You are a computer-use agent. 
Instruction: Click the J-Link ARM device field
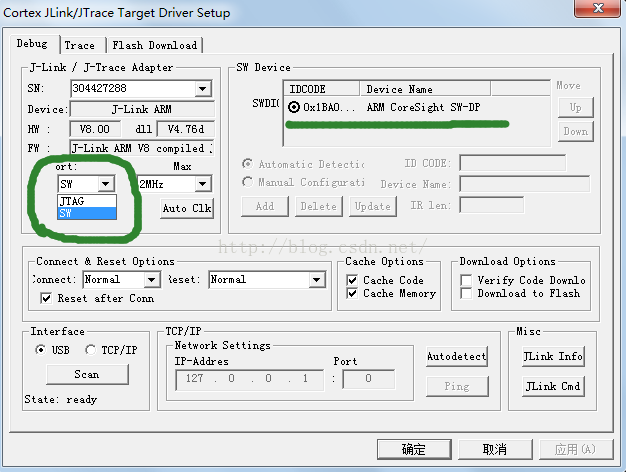(x=142, y=109)
